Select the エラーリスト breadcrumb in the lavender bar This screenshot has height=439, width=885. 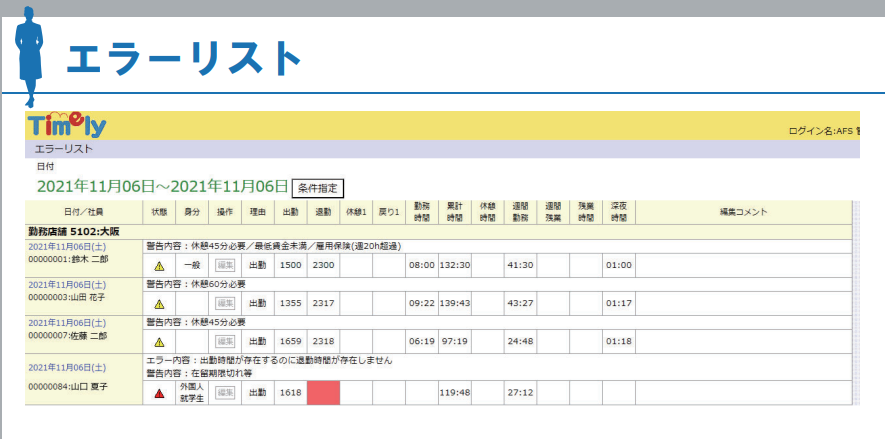coord(64,149)
